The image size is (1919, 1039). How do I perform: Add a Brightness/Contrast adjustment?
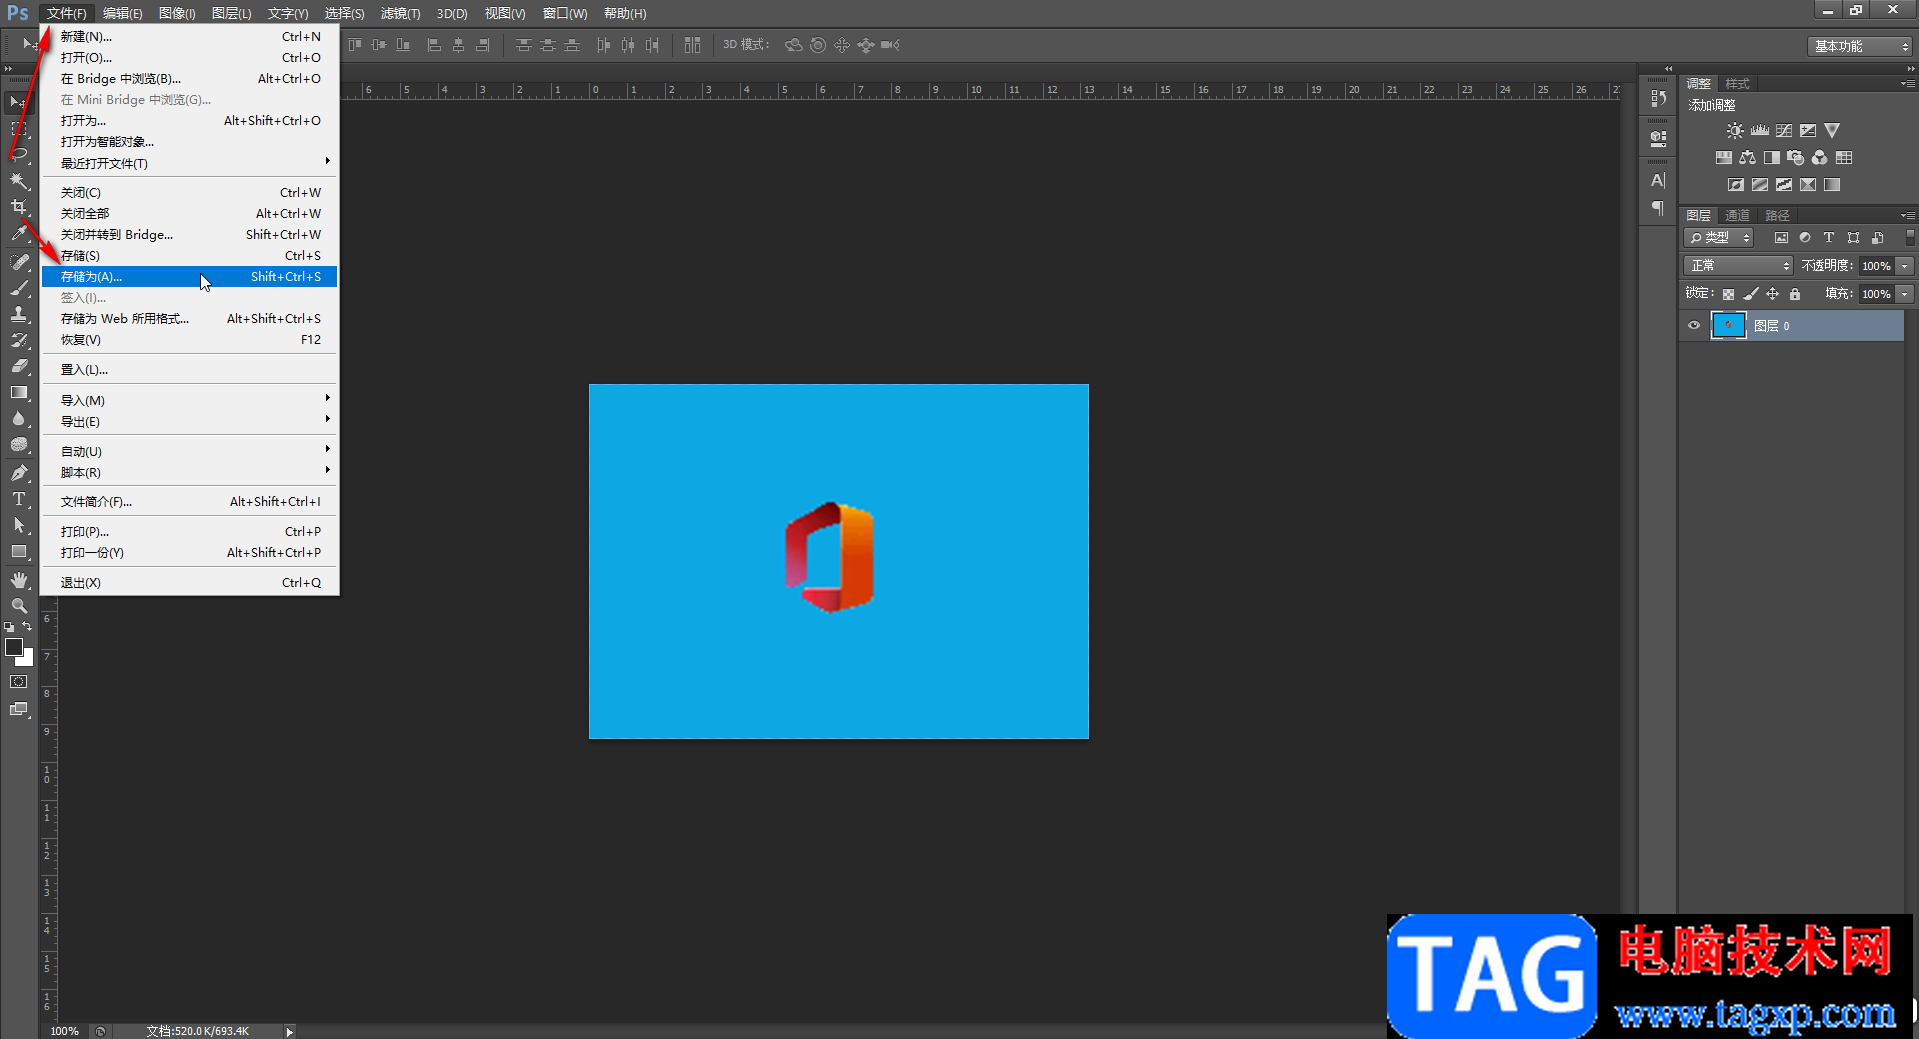point(1735,131)
